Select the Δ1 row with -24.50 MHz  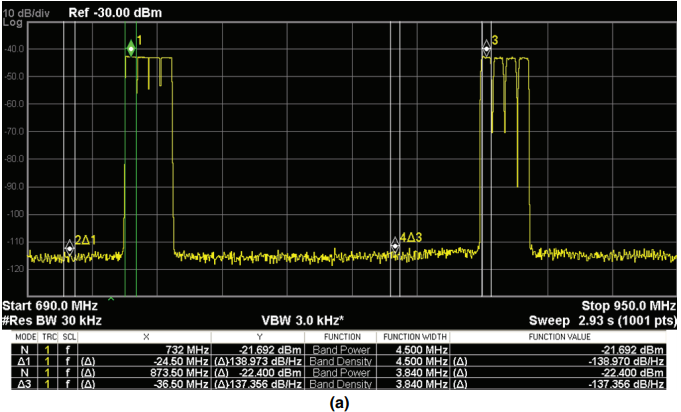[x=339, y=361]
